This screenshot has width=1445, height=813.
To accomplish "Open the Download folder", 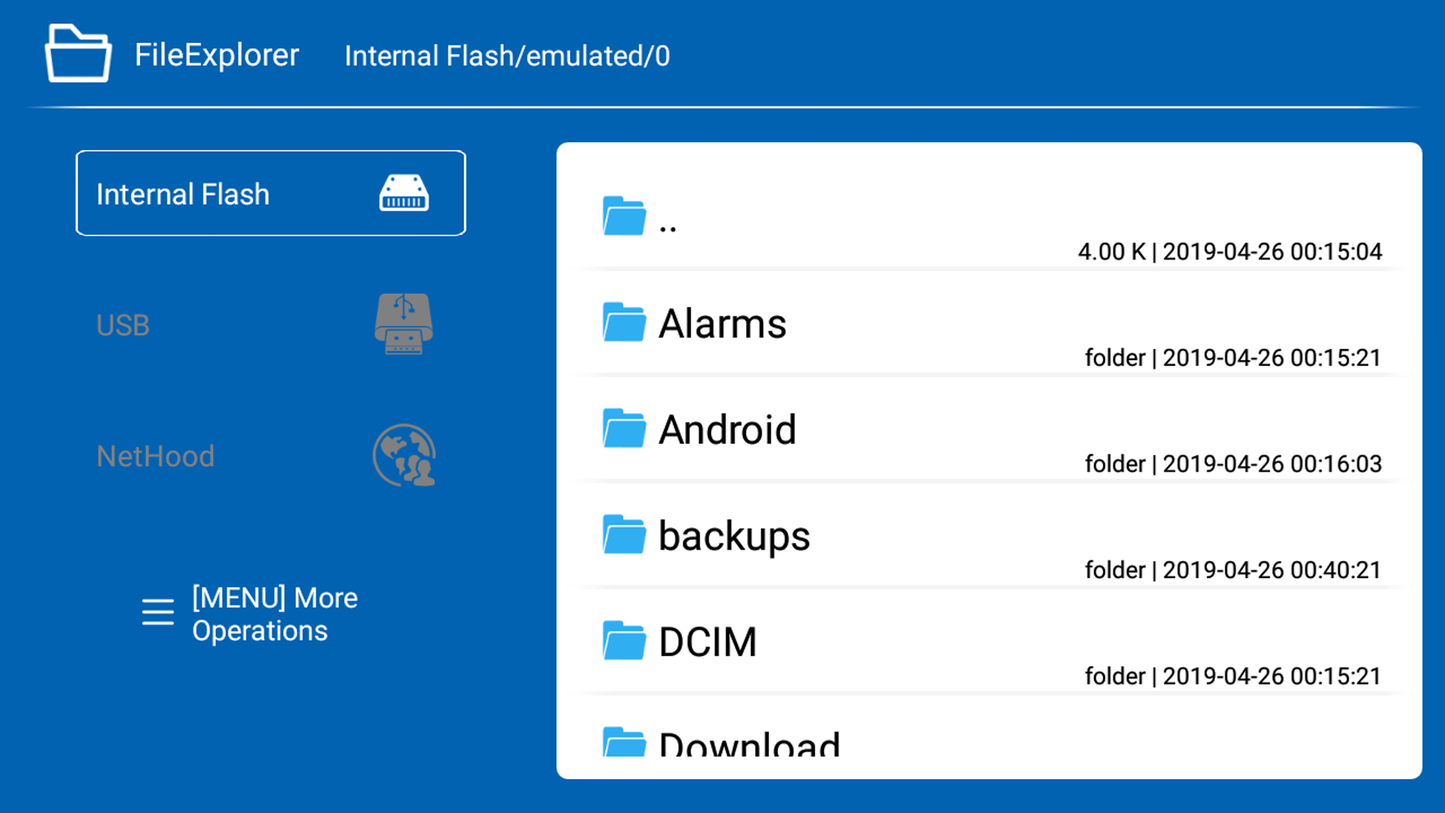I will click(x=749, y=744).
